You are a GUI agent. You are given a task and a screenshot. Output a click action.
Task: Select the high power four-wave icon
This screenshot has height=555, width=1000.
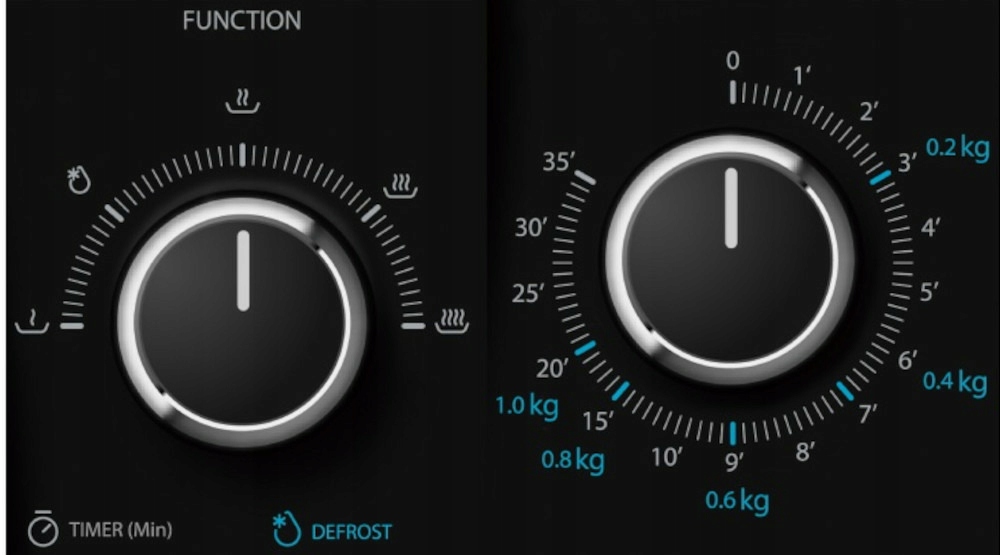click(452, 322)
